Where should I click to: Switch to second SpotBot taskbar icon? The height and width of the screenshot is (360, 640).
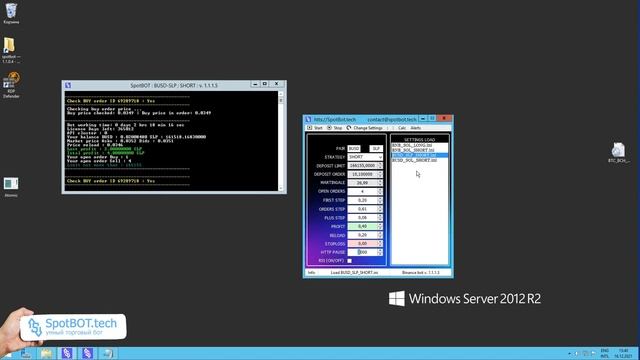point(87,353)
